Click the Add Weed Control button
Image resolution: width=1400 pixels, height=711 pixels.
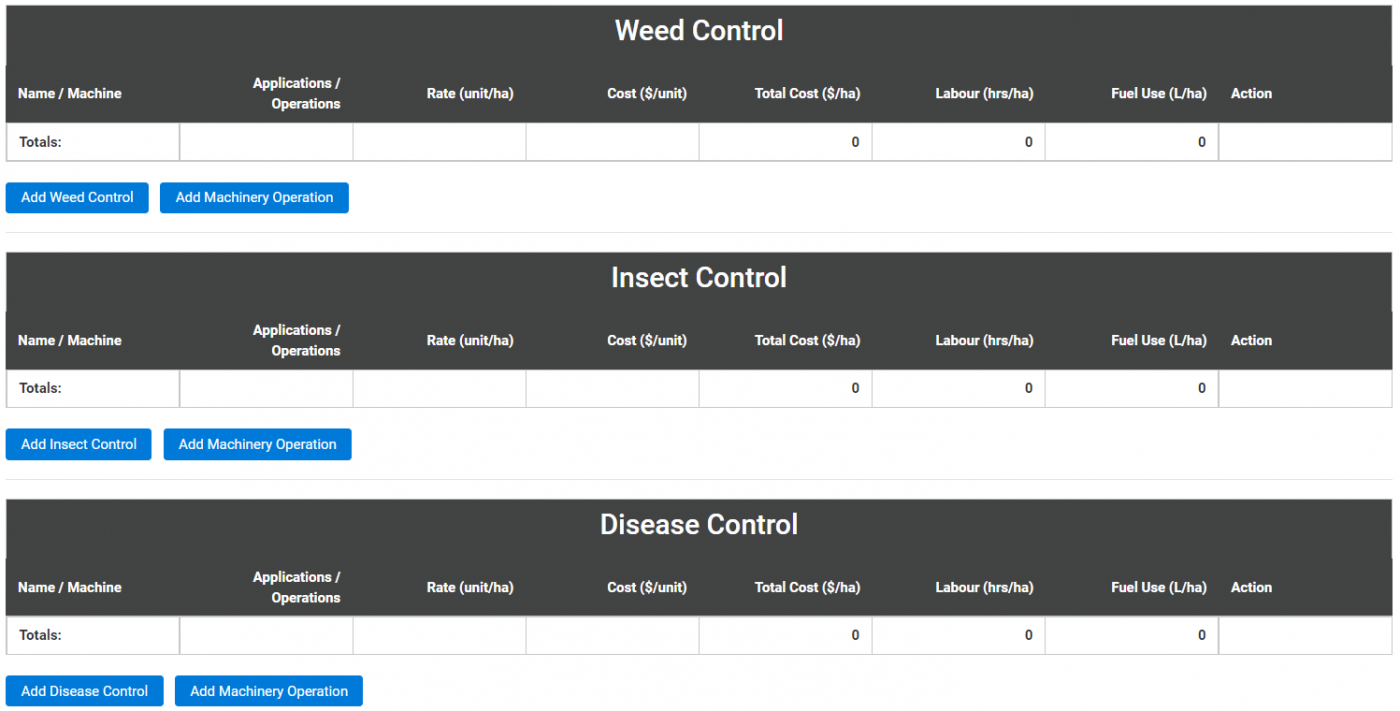tap(76, 197)
